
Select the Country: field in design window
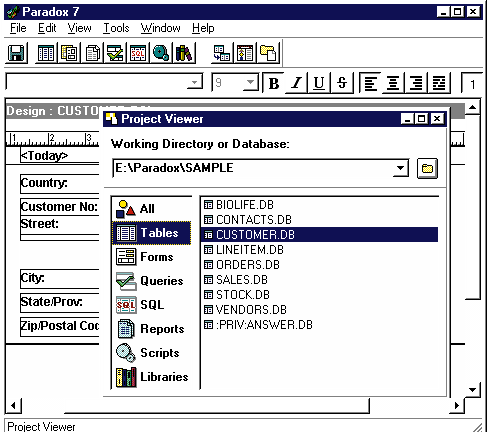60,184
